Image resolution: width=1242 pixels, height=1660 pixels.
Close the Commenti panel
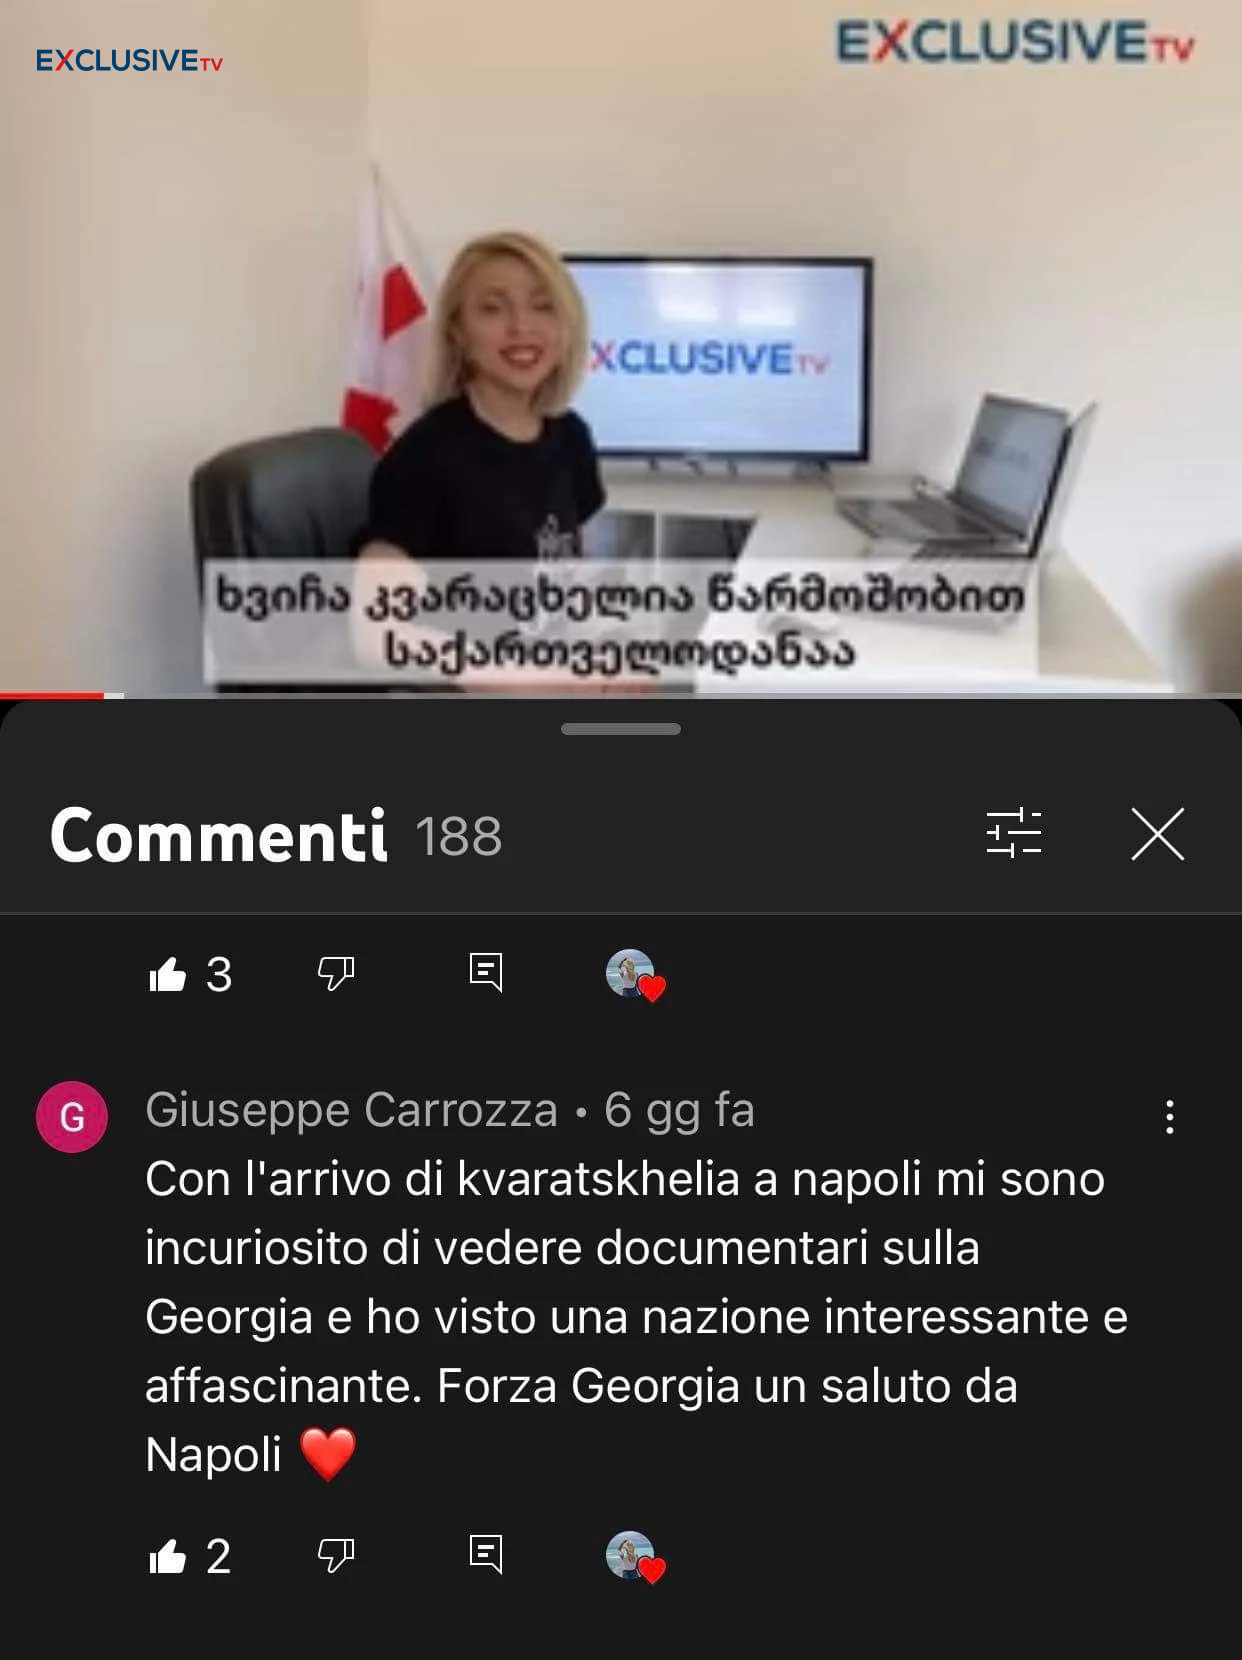point(1157,833)
